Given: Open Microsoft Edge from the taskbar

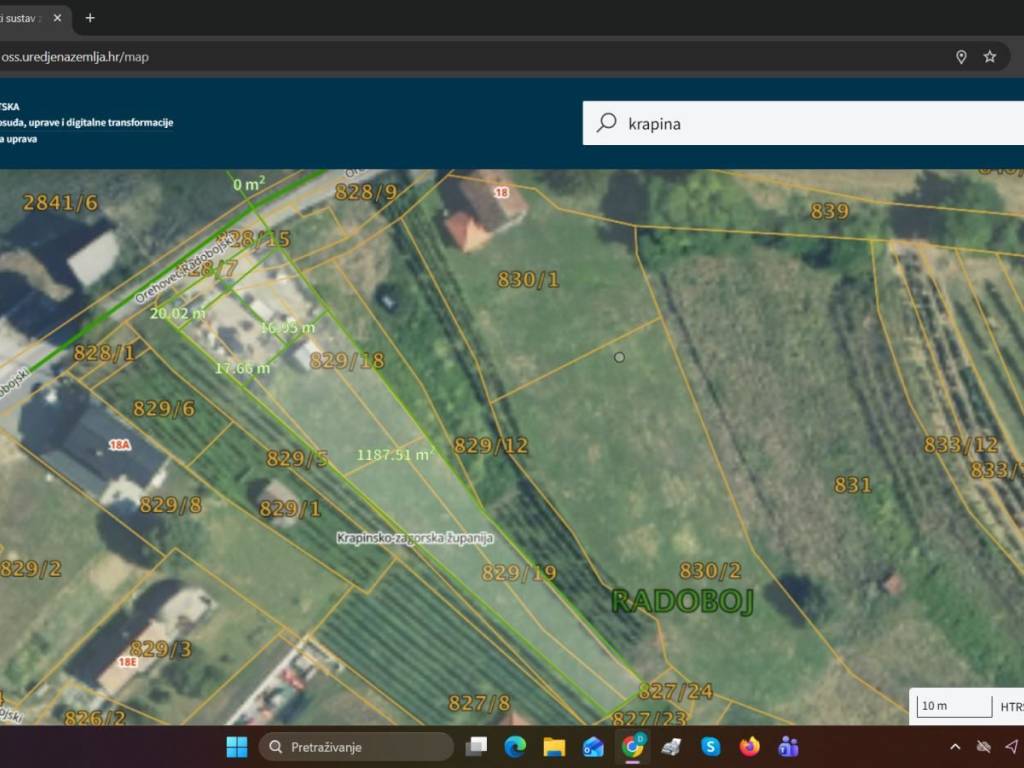Looking at the screenshot, I should [515, 747].
